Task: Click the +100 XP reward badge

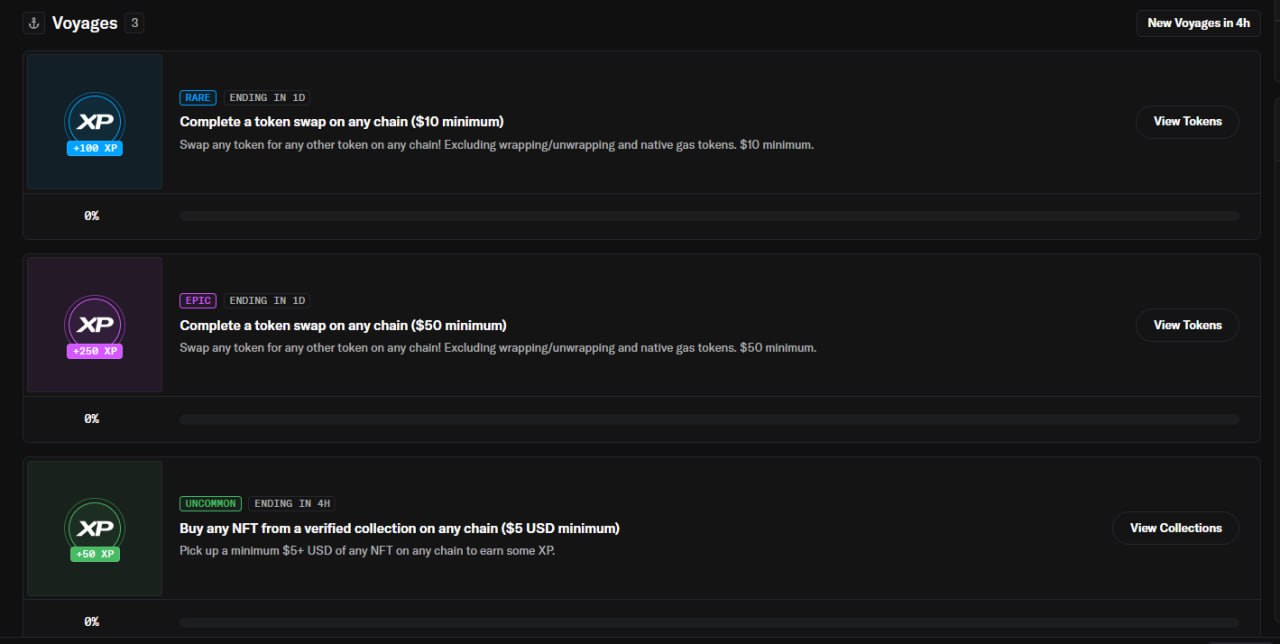Action: [95, 148]
